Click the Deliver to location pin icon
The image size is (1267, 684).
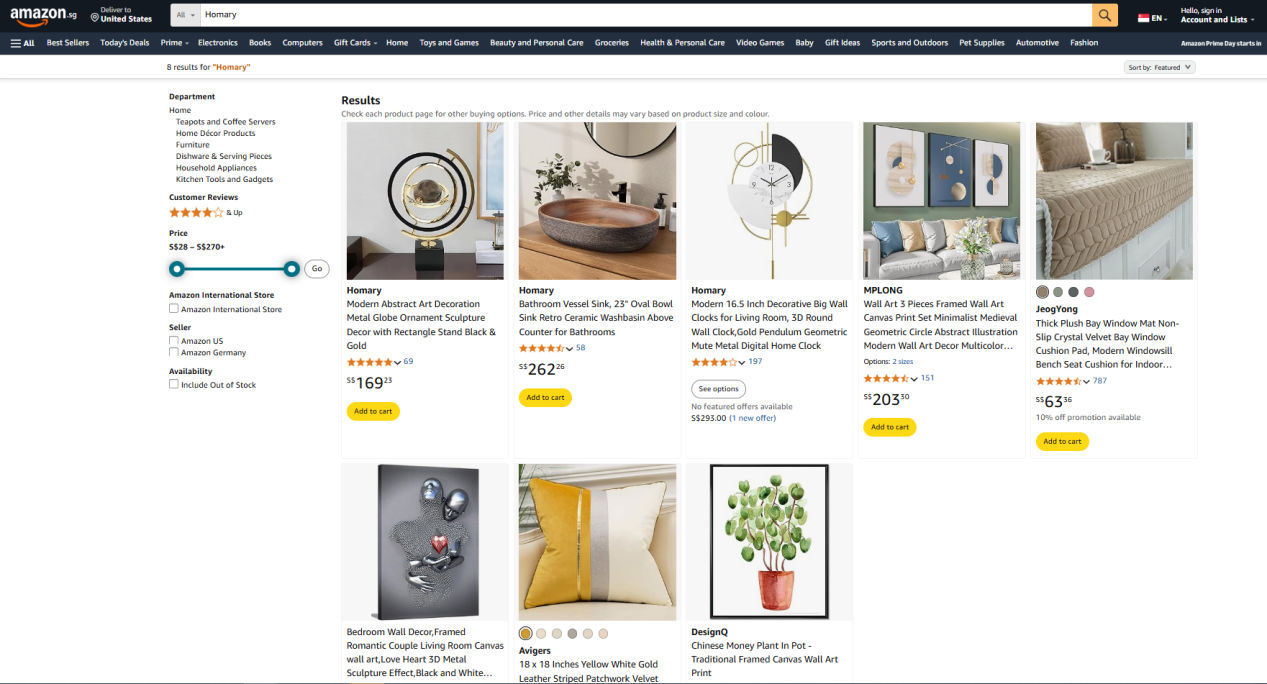click(x=95, y=18)
